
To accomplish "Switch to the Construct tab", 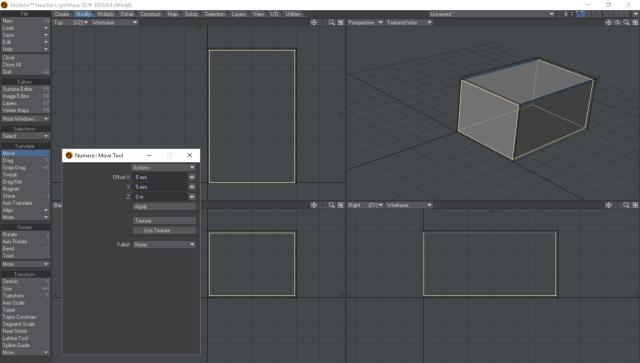I will (151, 14).
